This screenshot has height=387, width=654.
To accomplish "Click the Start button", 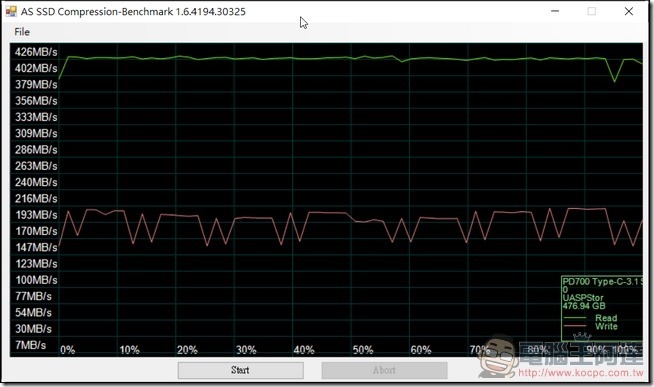I will pyautogui.click(x=240, y=370).
